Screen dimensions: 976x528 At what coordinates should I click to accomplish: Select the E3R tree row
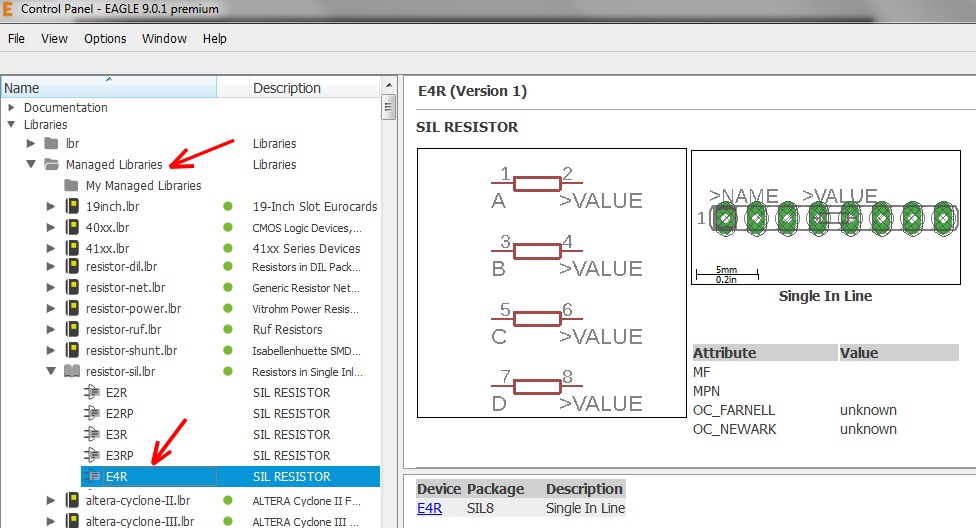coord(230,434)
